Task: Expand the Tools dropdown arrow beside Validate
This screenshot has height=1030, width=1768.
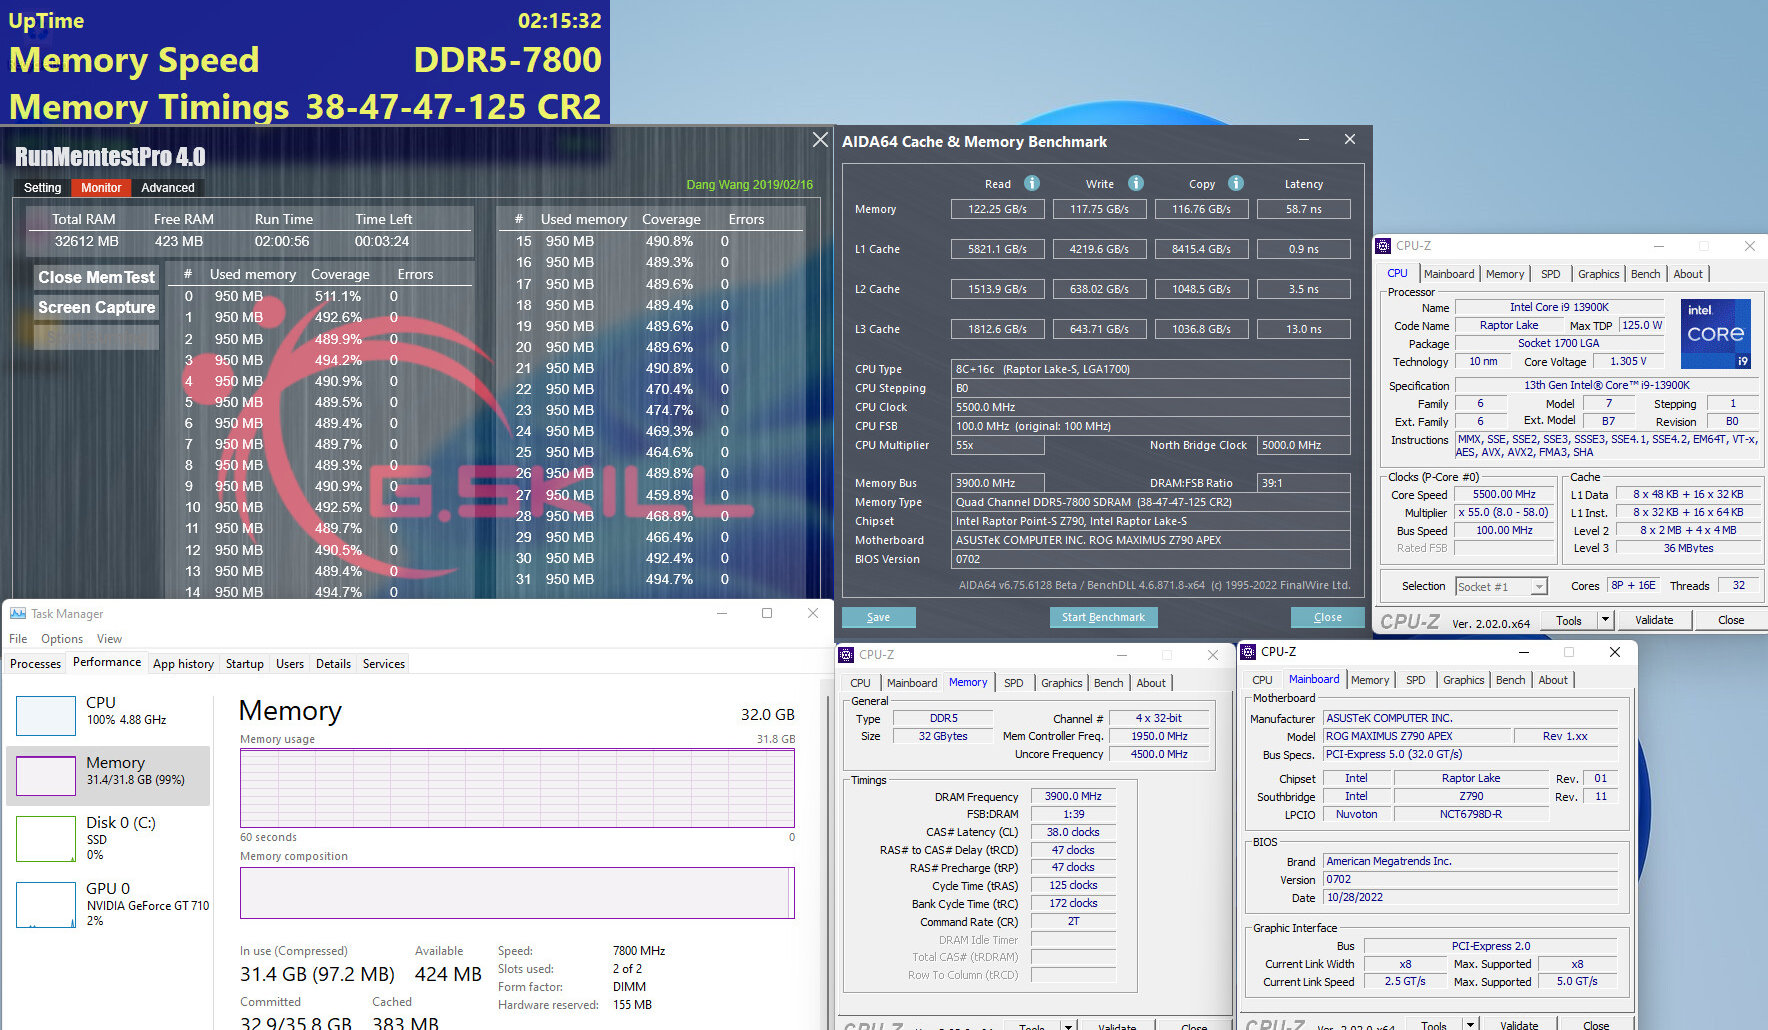Action: 1605,620
